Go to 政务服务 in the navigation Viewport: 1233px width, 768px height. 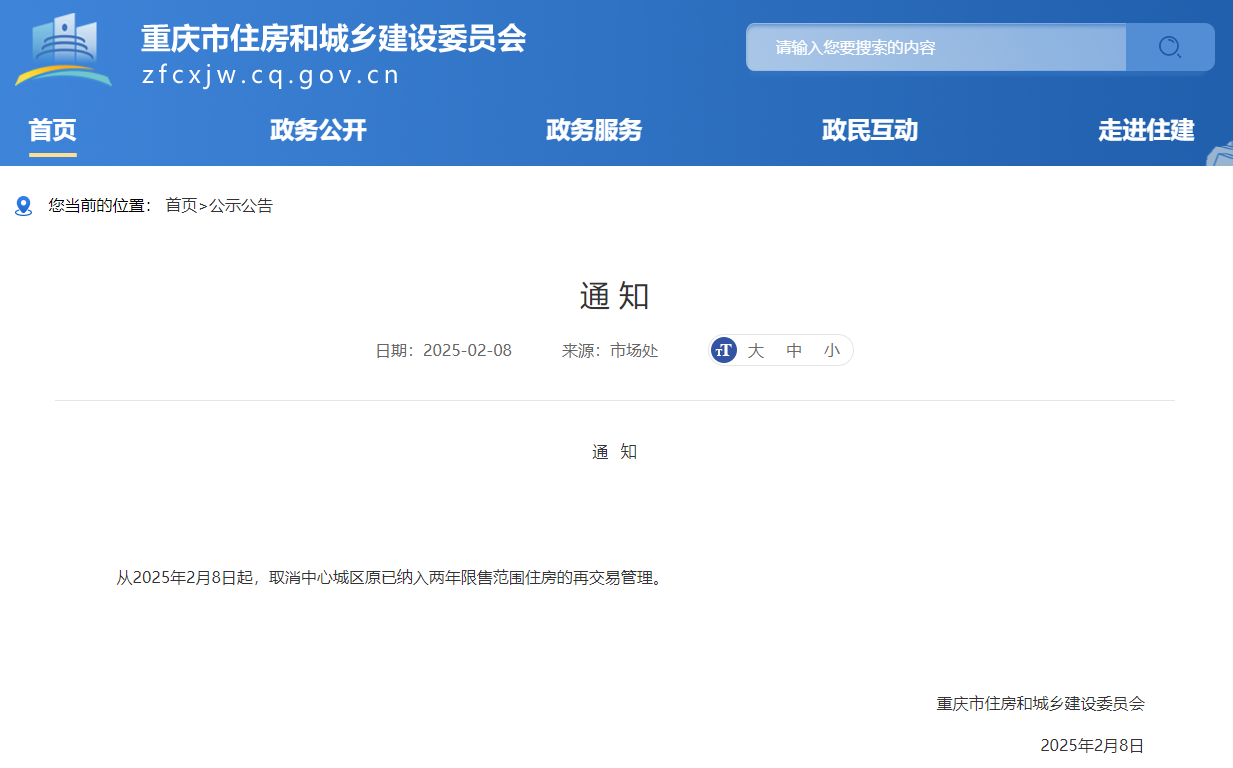594,130
